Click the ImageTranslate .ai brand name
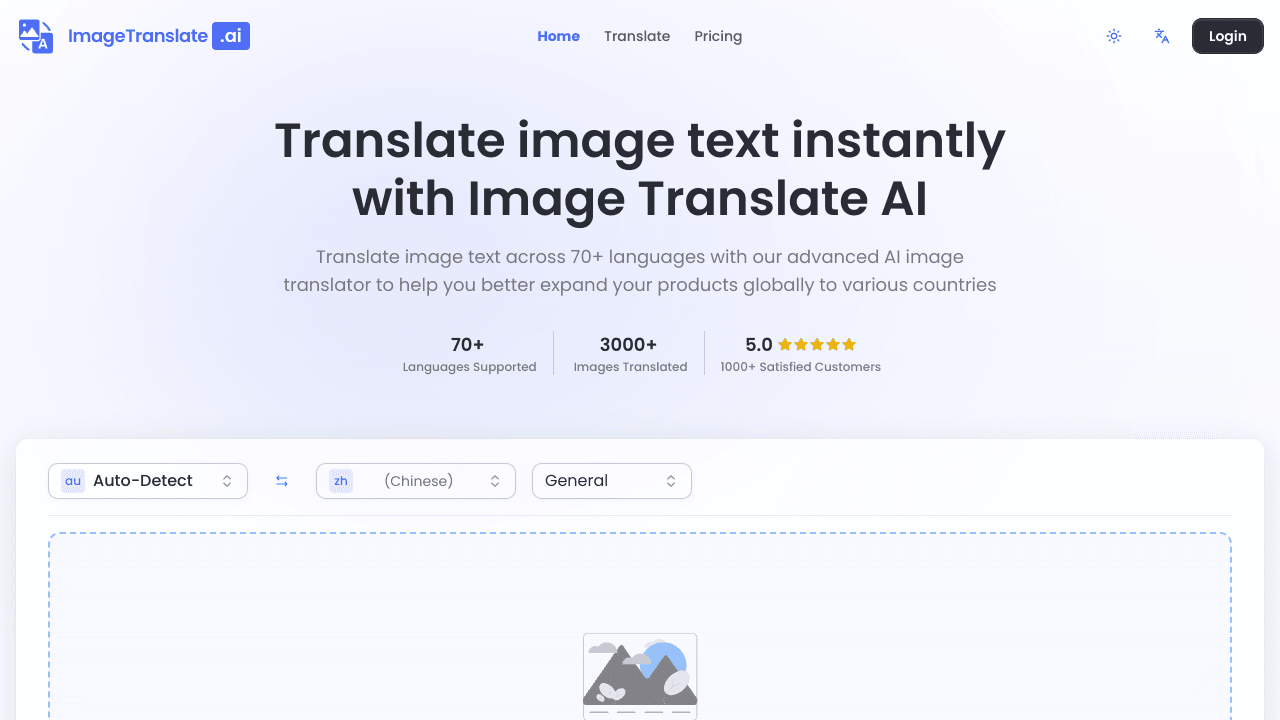Screen dimensions: 1280x720 click(x=159, y=36)
